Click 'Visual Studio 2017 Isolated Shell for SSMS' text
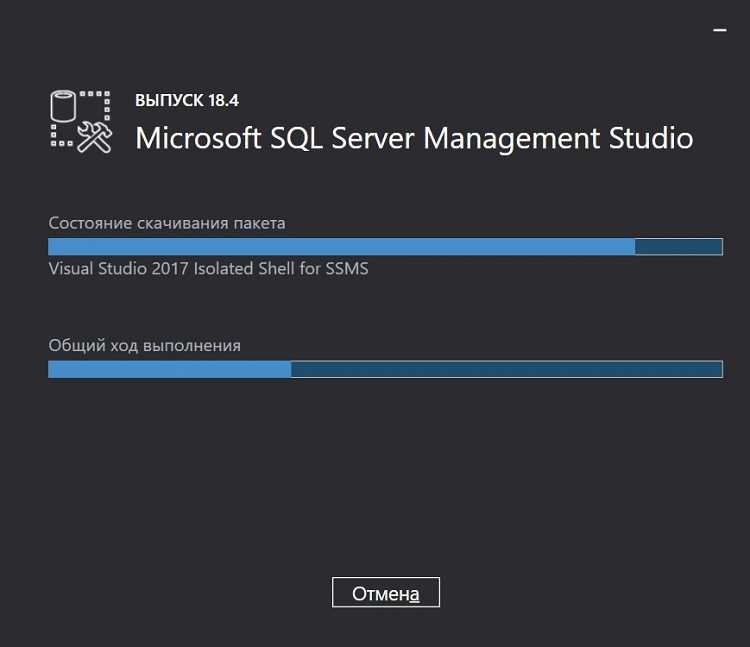750x647 pixels. point(209,268)
